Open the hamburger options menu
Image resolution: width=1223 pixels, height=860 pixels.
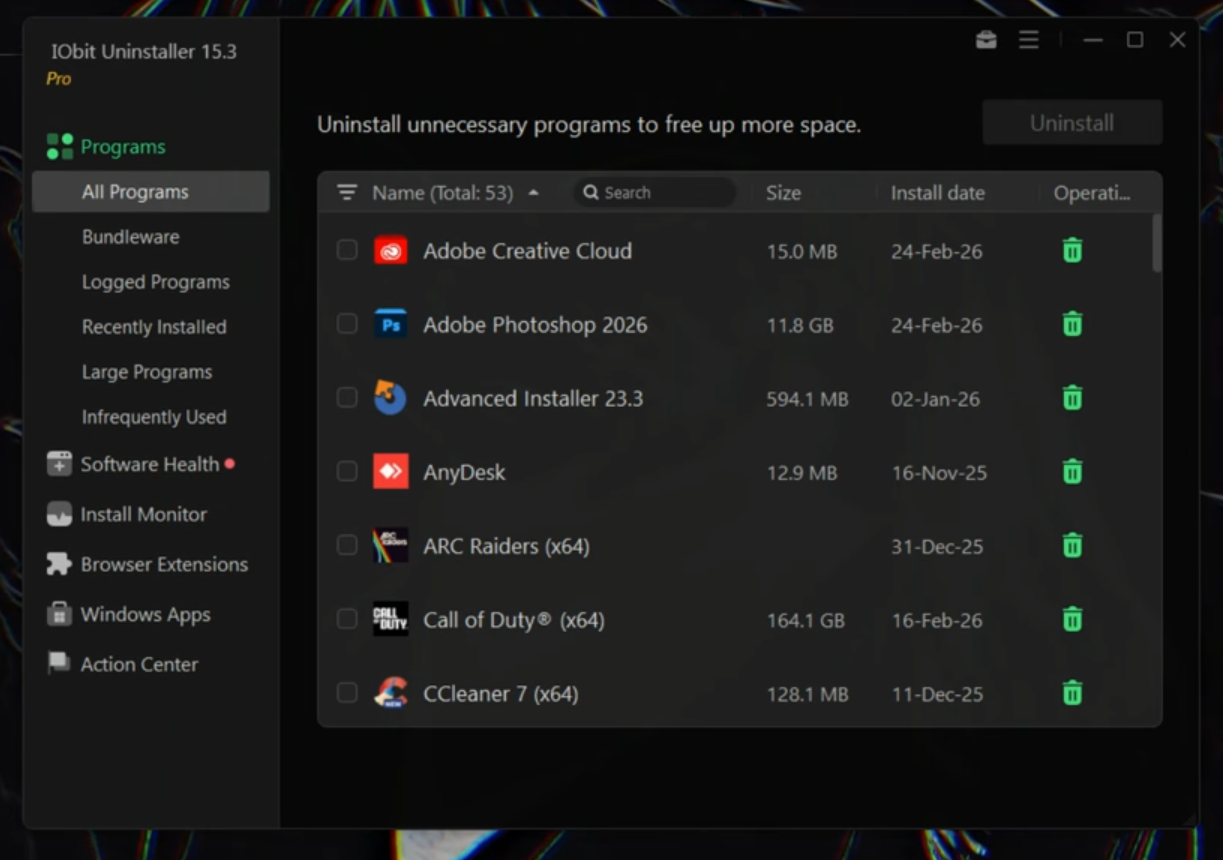pos(1029,40)
